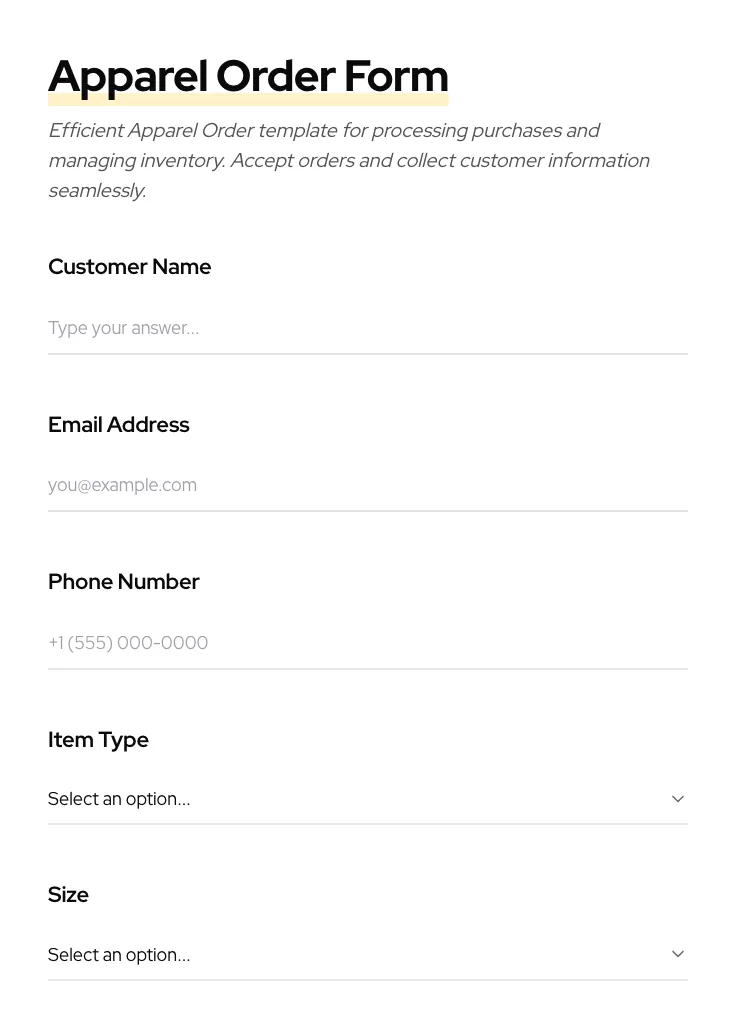Click the "Type your answer..." placeholder
736x1024 pixels.
[x=123, y=328]
